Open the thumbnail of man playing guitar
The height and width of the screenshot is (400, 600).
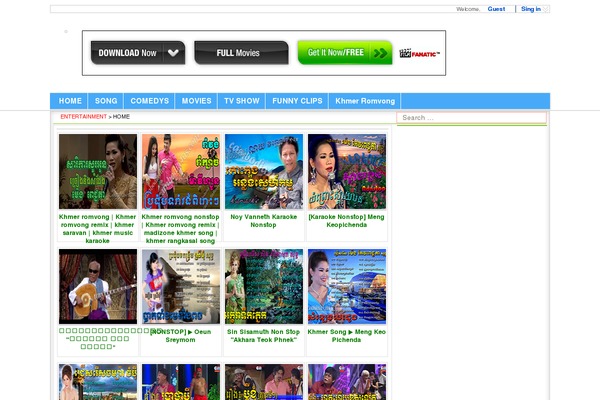tap(98, 286)
